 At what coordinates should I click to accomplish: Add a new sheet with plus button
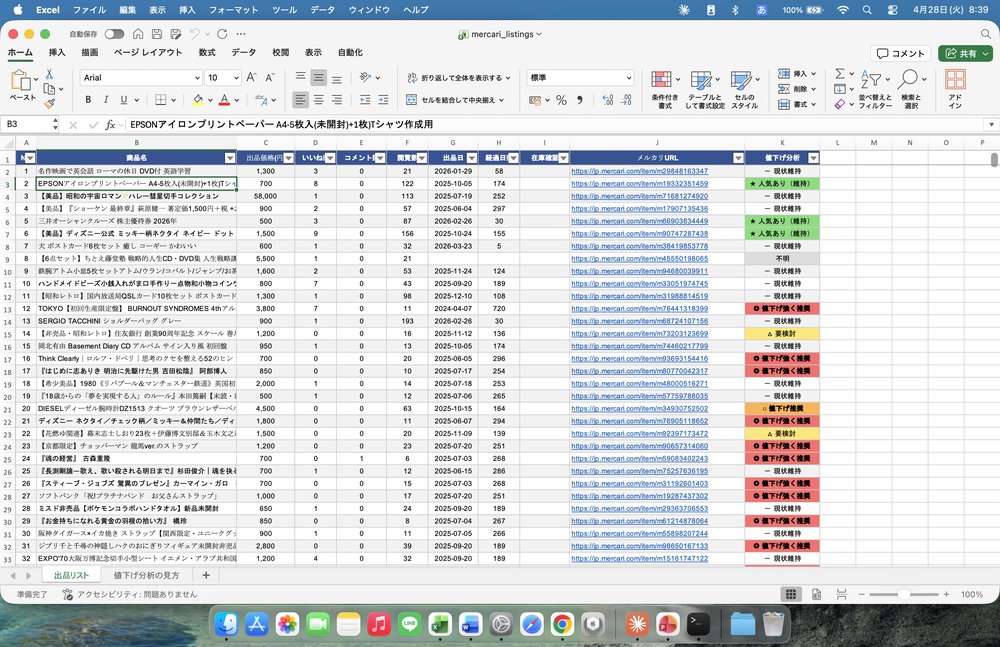pyautogui.click(x=205, y=575)
